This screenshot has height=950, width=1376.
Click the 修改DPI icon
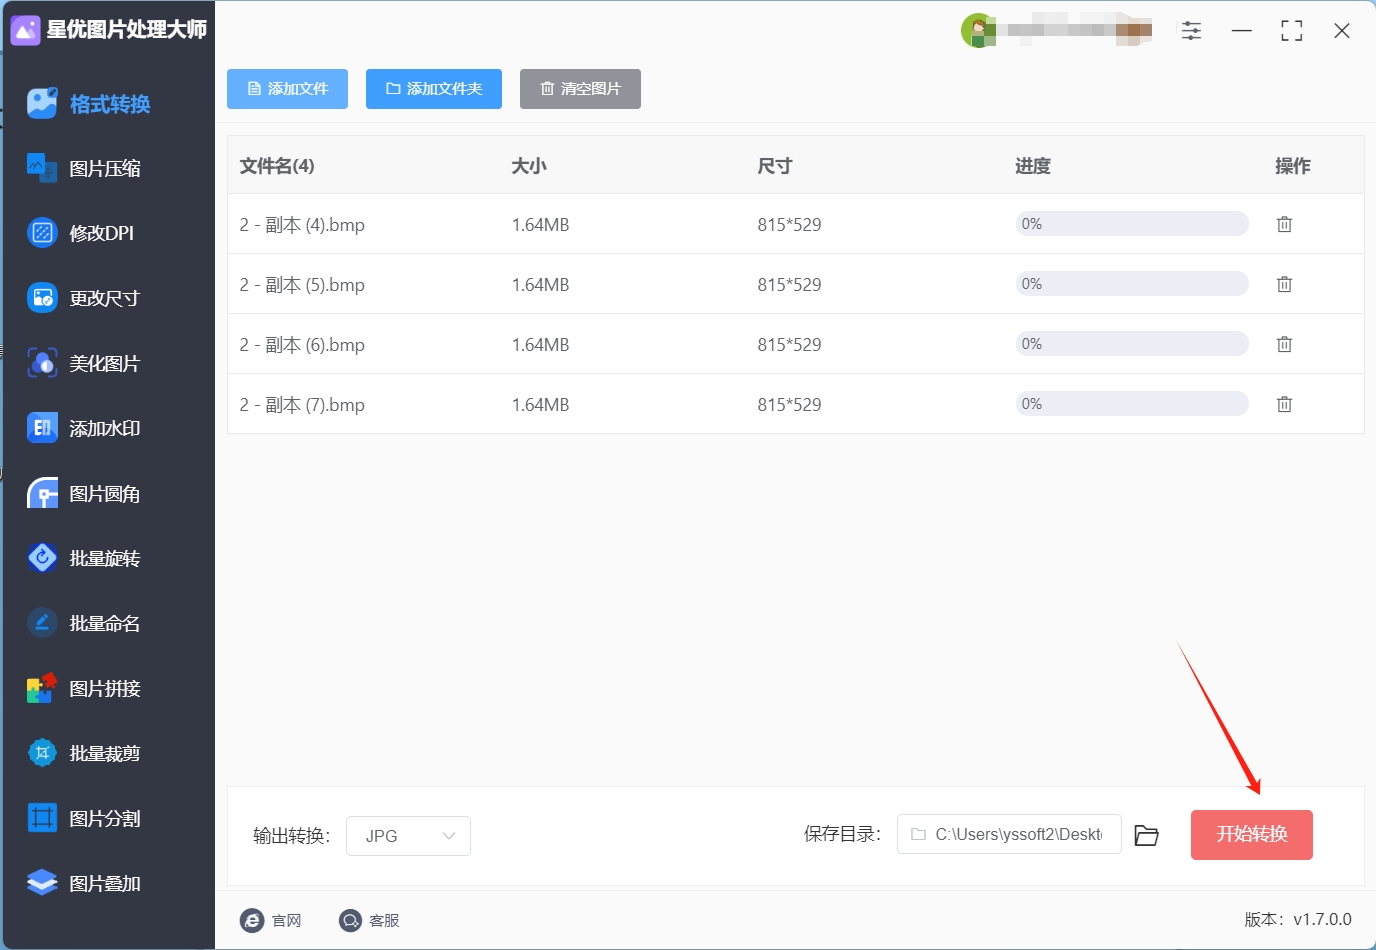point(42,233)
